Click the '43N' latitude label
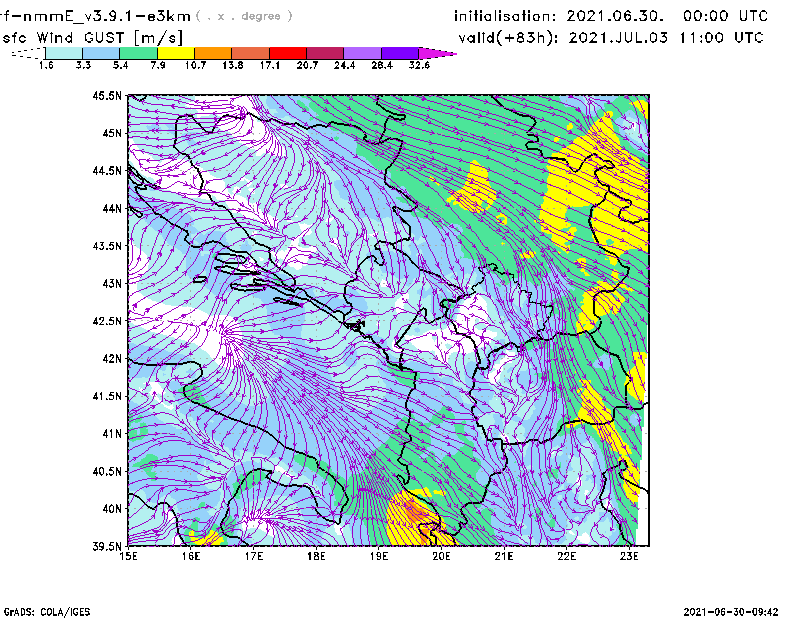 112,283
